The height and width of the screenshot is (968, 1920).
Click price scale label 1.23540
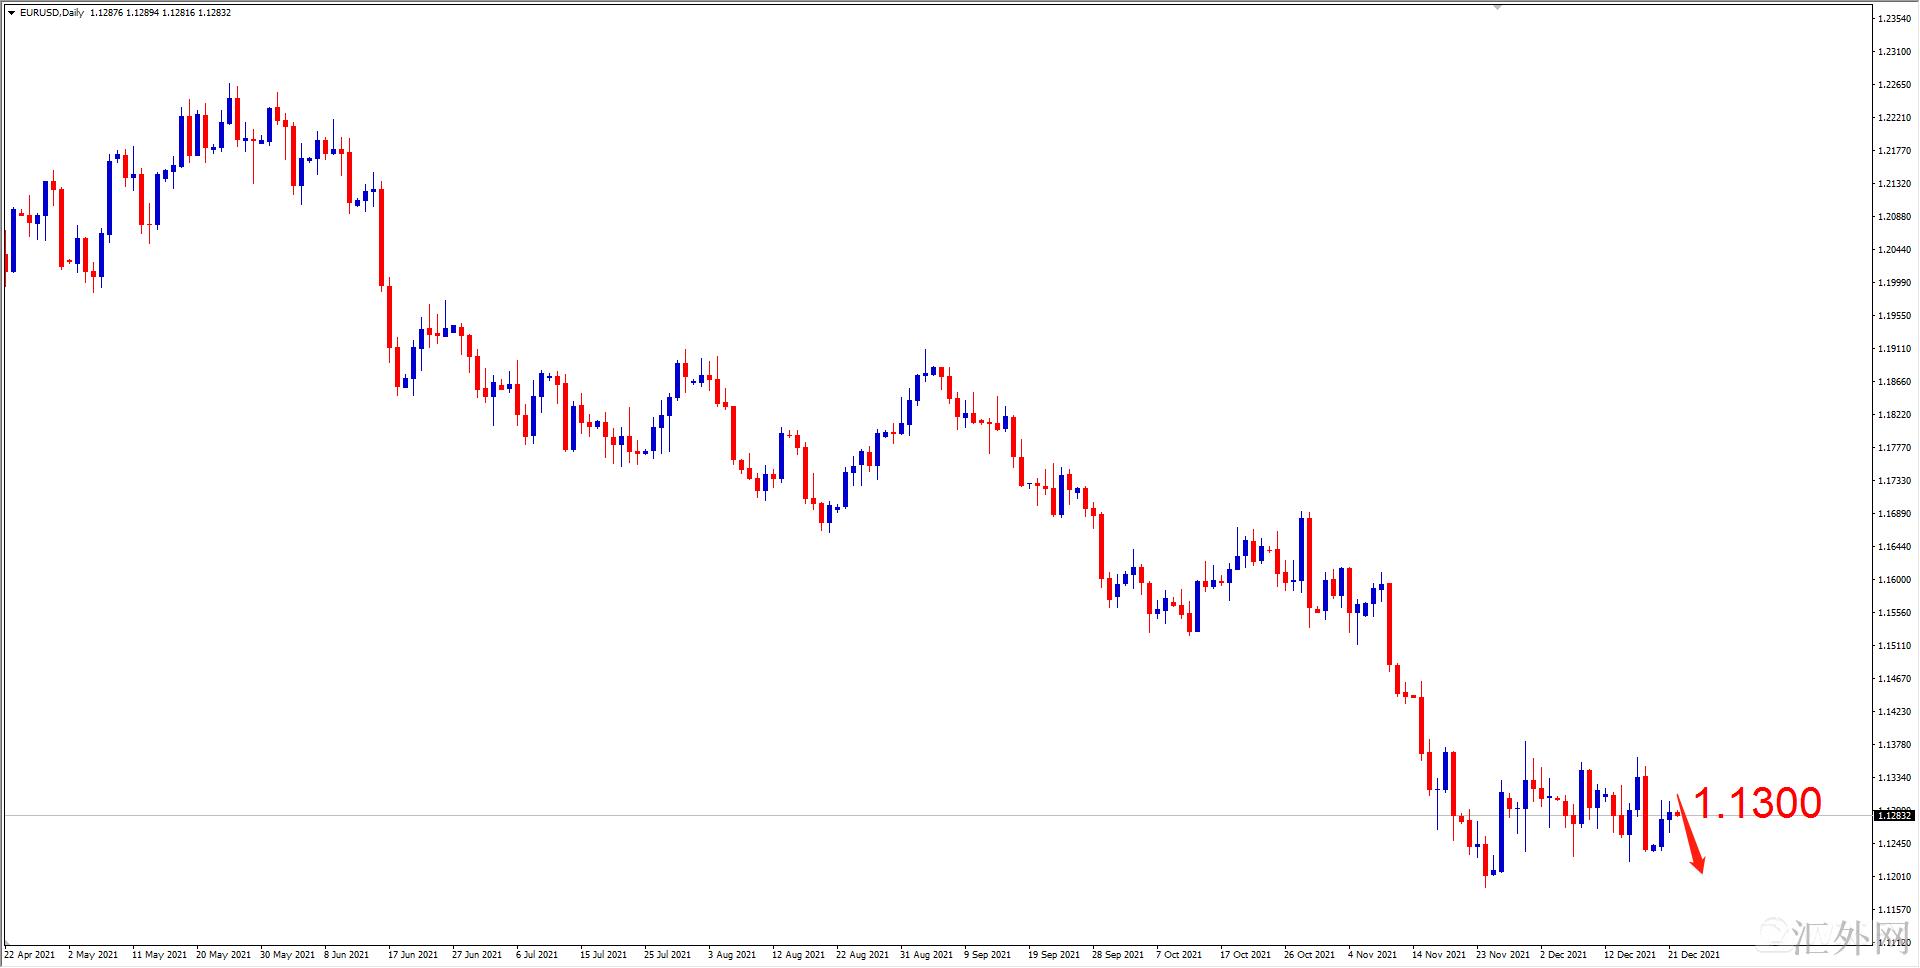[x=1894, y=19]
